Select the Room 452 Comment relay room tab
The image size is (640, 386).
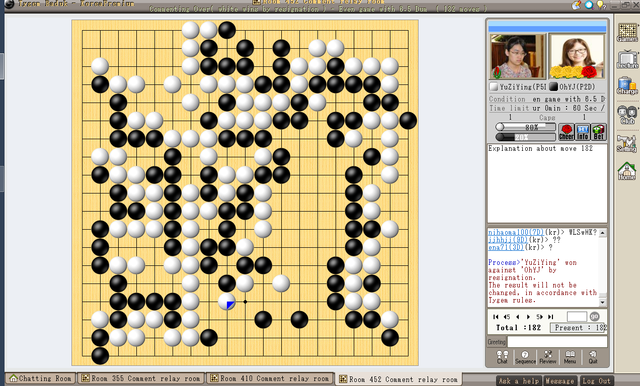coord(398,379)
